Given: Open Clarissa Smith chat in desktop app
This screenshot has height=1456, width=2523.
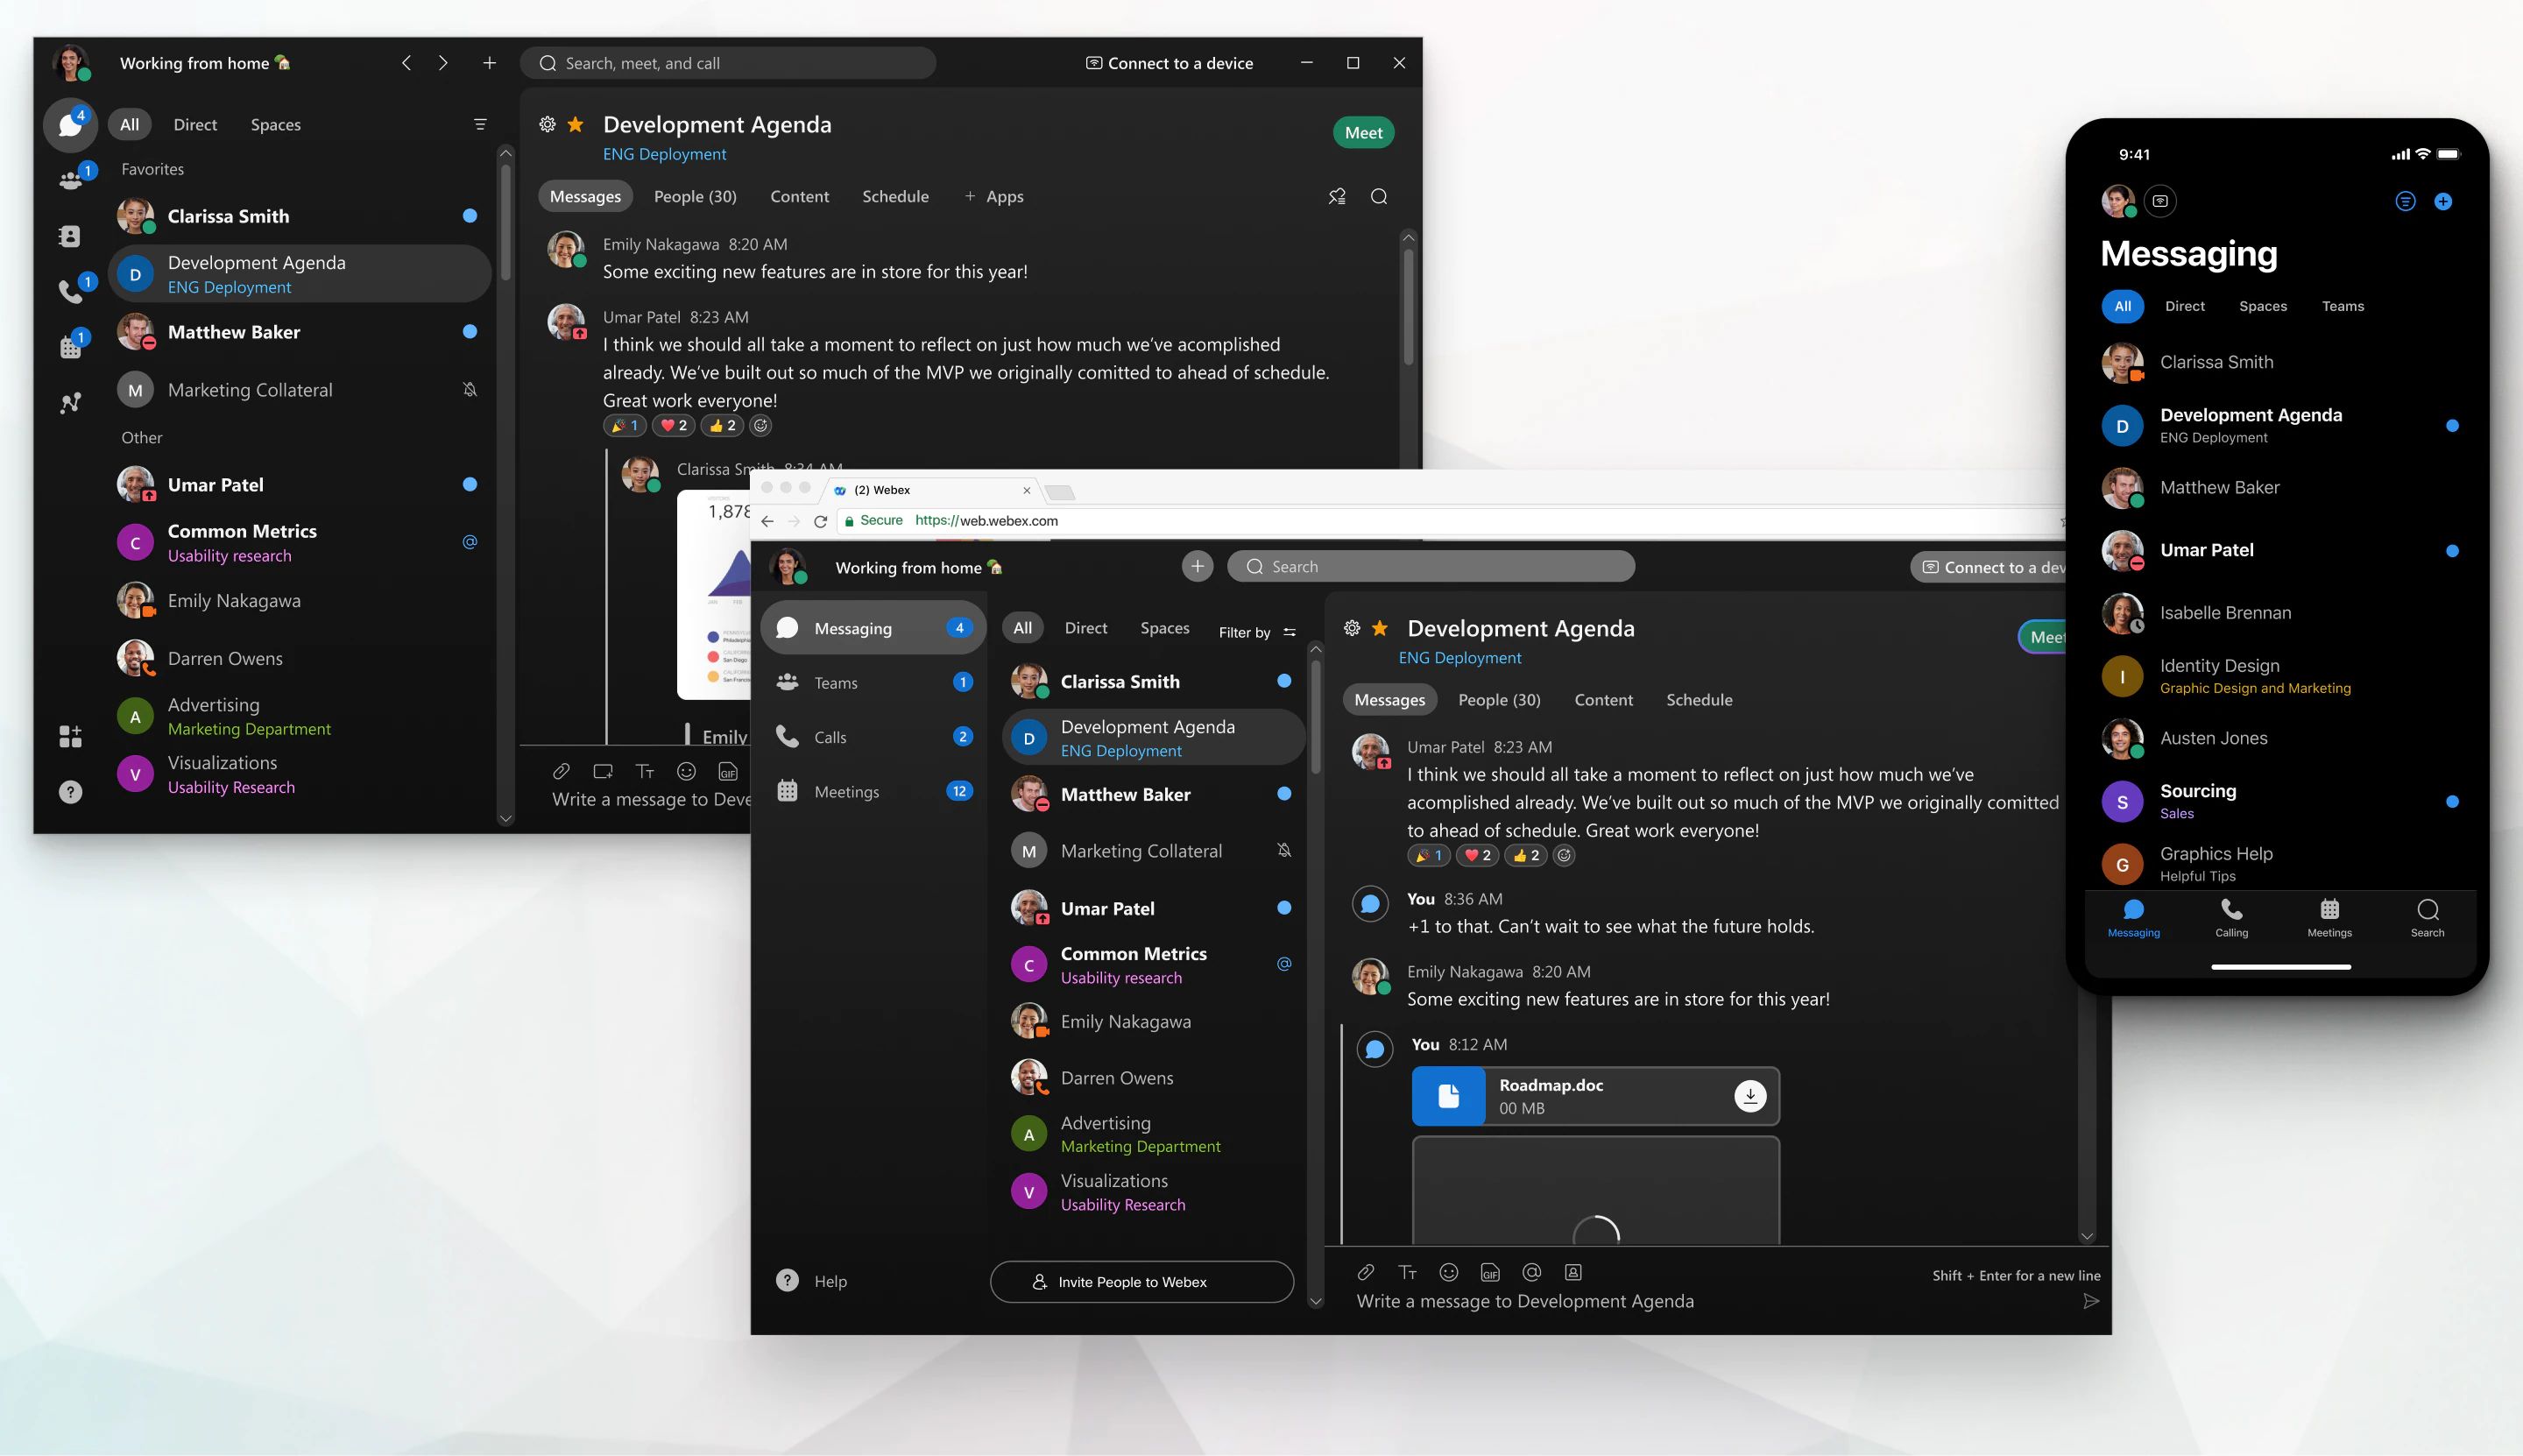Looking at the screenshot, I should pyautogui.click(x=298, y=216).
